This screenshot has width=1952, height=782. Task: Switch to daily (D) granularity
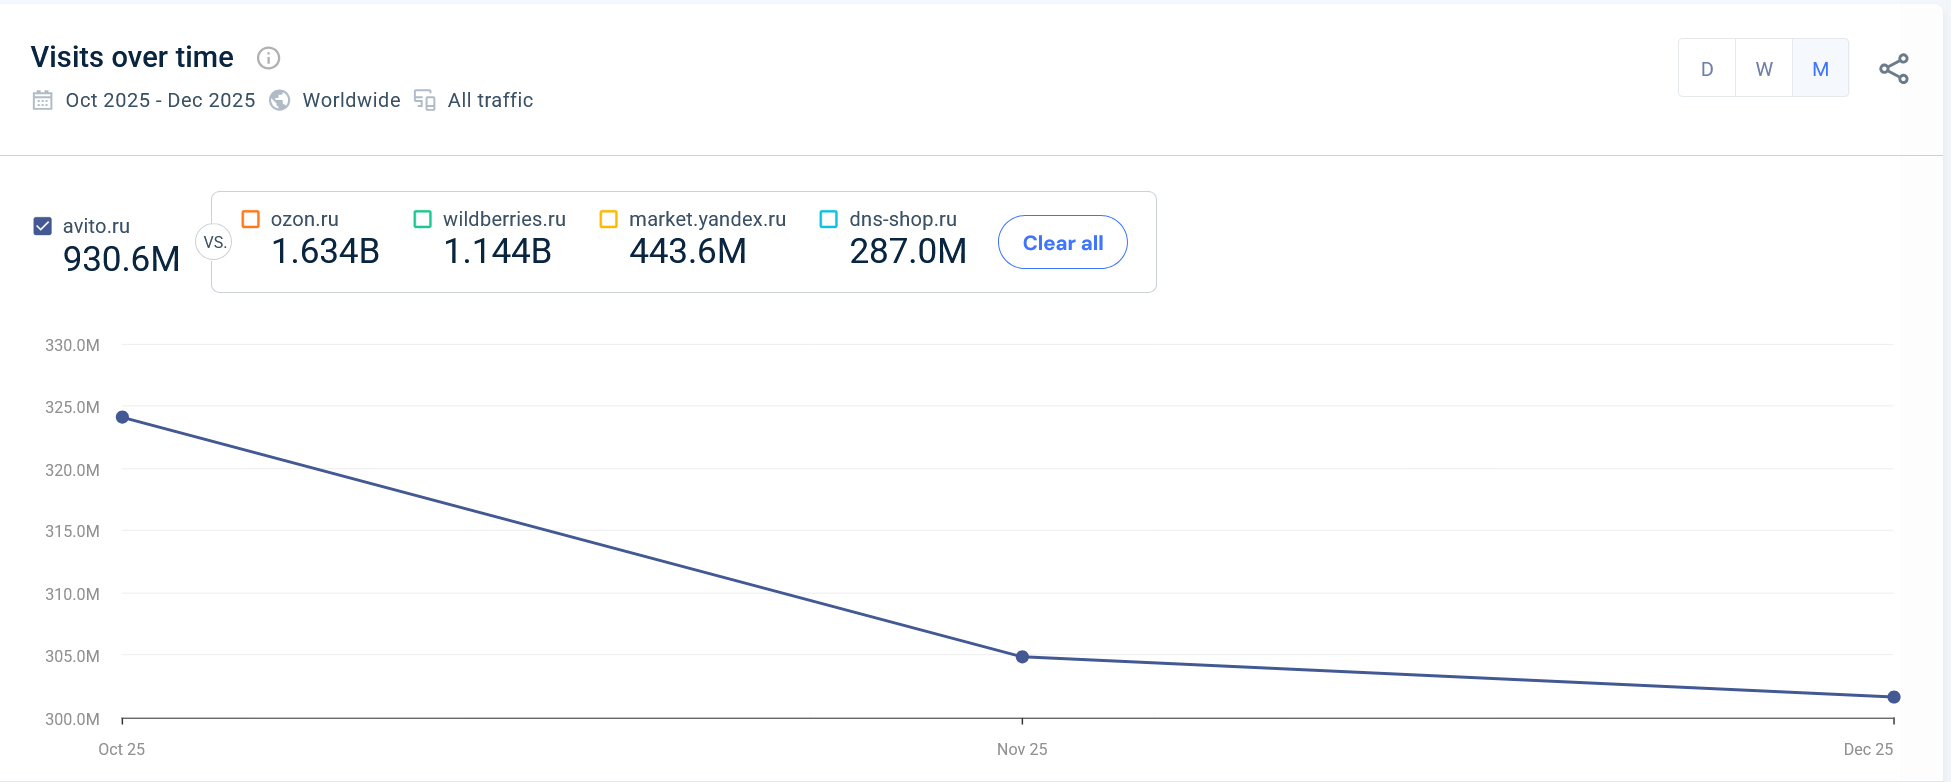(1707, 69)
